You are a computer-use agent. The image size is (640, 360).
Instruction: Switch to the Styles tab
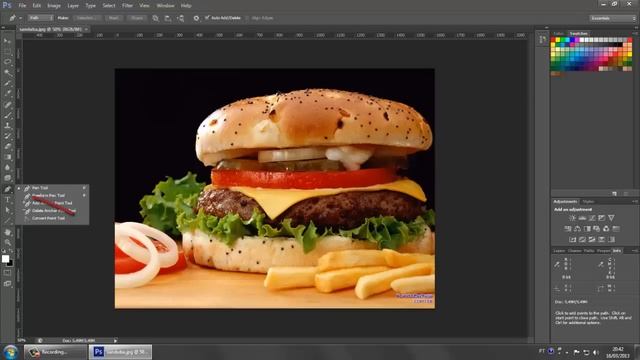tap(588, 202)
